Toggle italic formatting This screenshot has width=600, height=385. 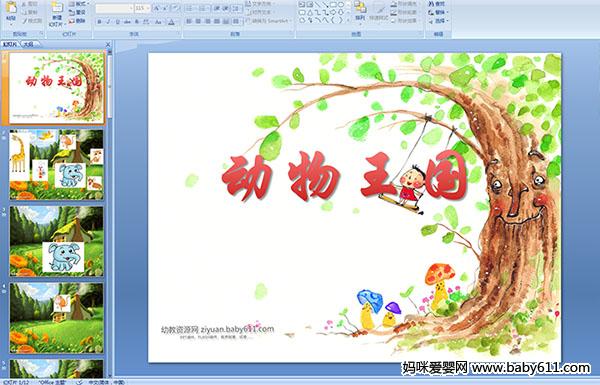[x=108, y=22]
